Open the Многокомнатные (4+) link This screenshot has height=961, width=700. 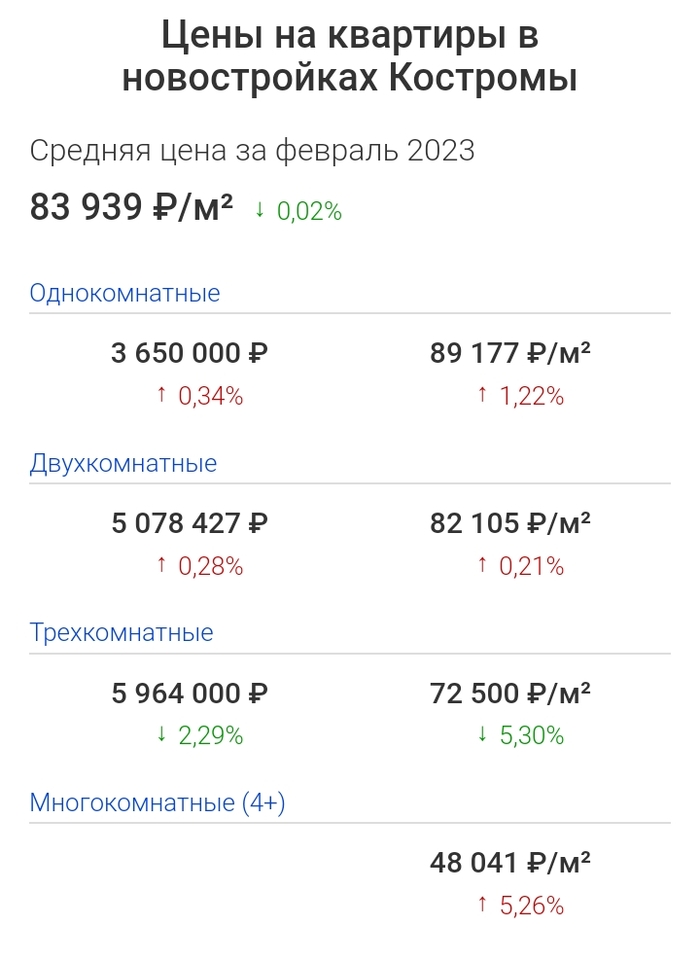coord(158,803)
